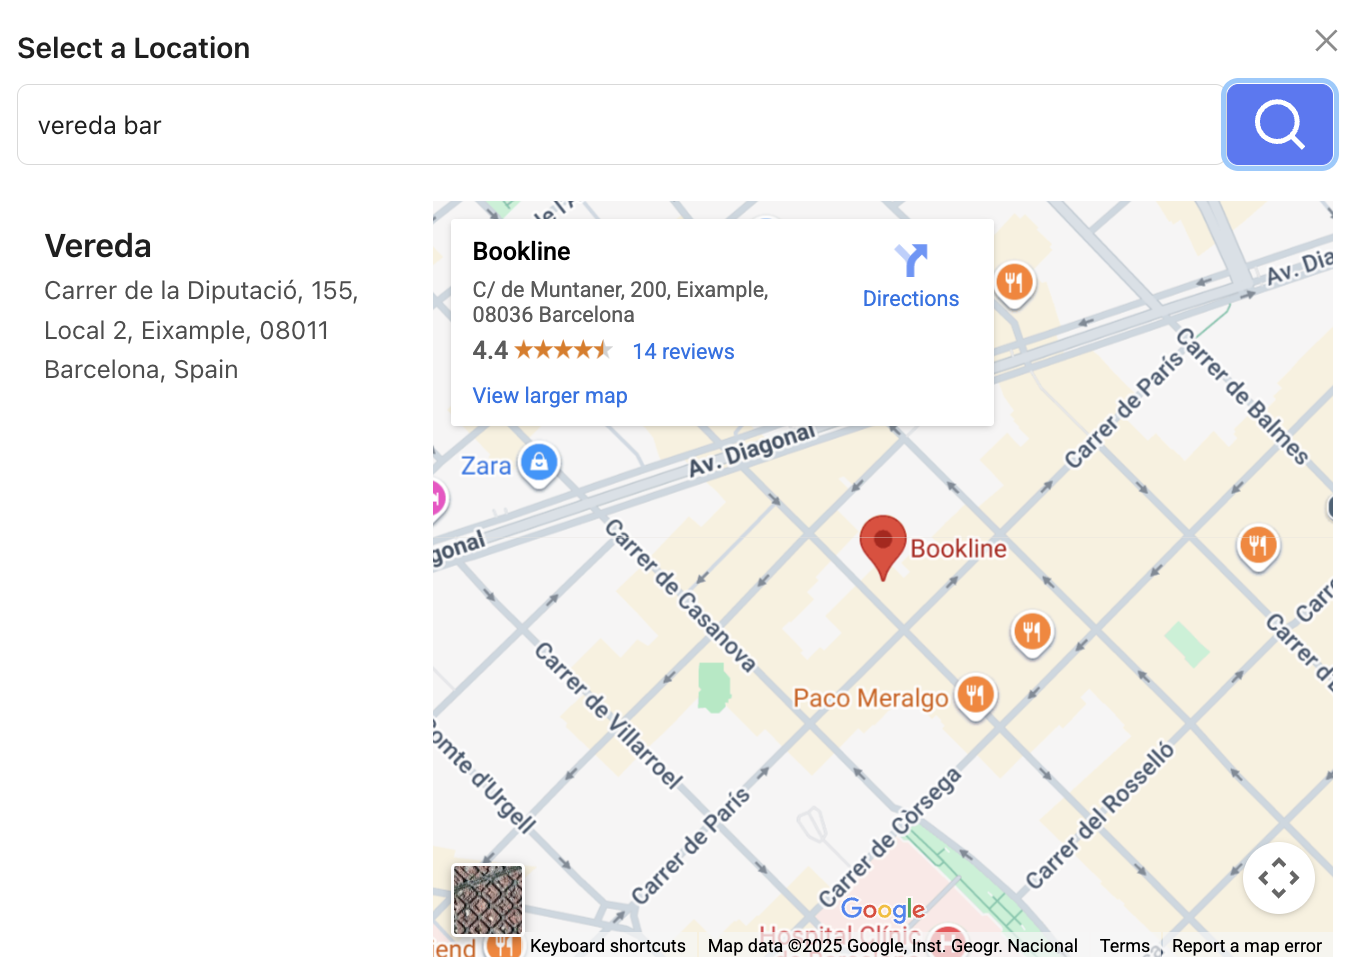Click the red Bookline location pin
The width and height of the screenshot is (1346, 980).
(882, 541)
